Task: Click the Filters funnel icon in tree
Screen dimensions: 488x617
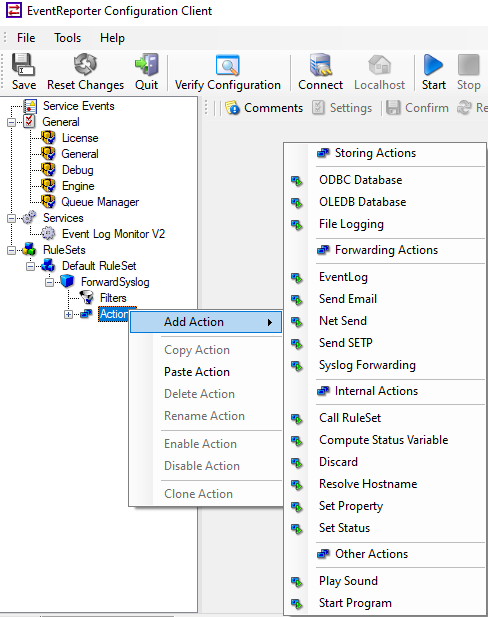Action: [86, 297]
